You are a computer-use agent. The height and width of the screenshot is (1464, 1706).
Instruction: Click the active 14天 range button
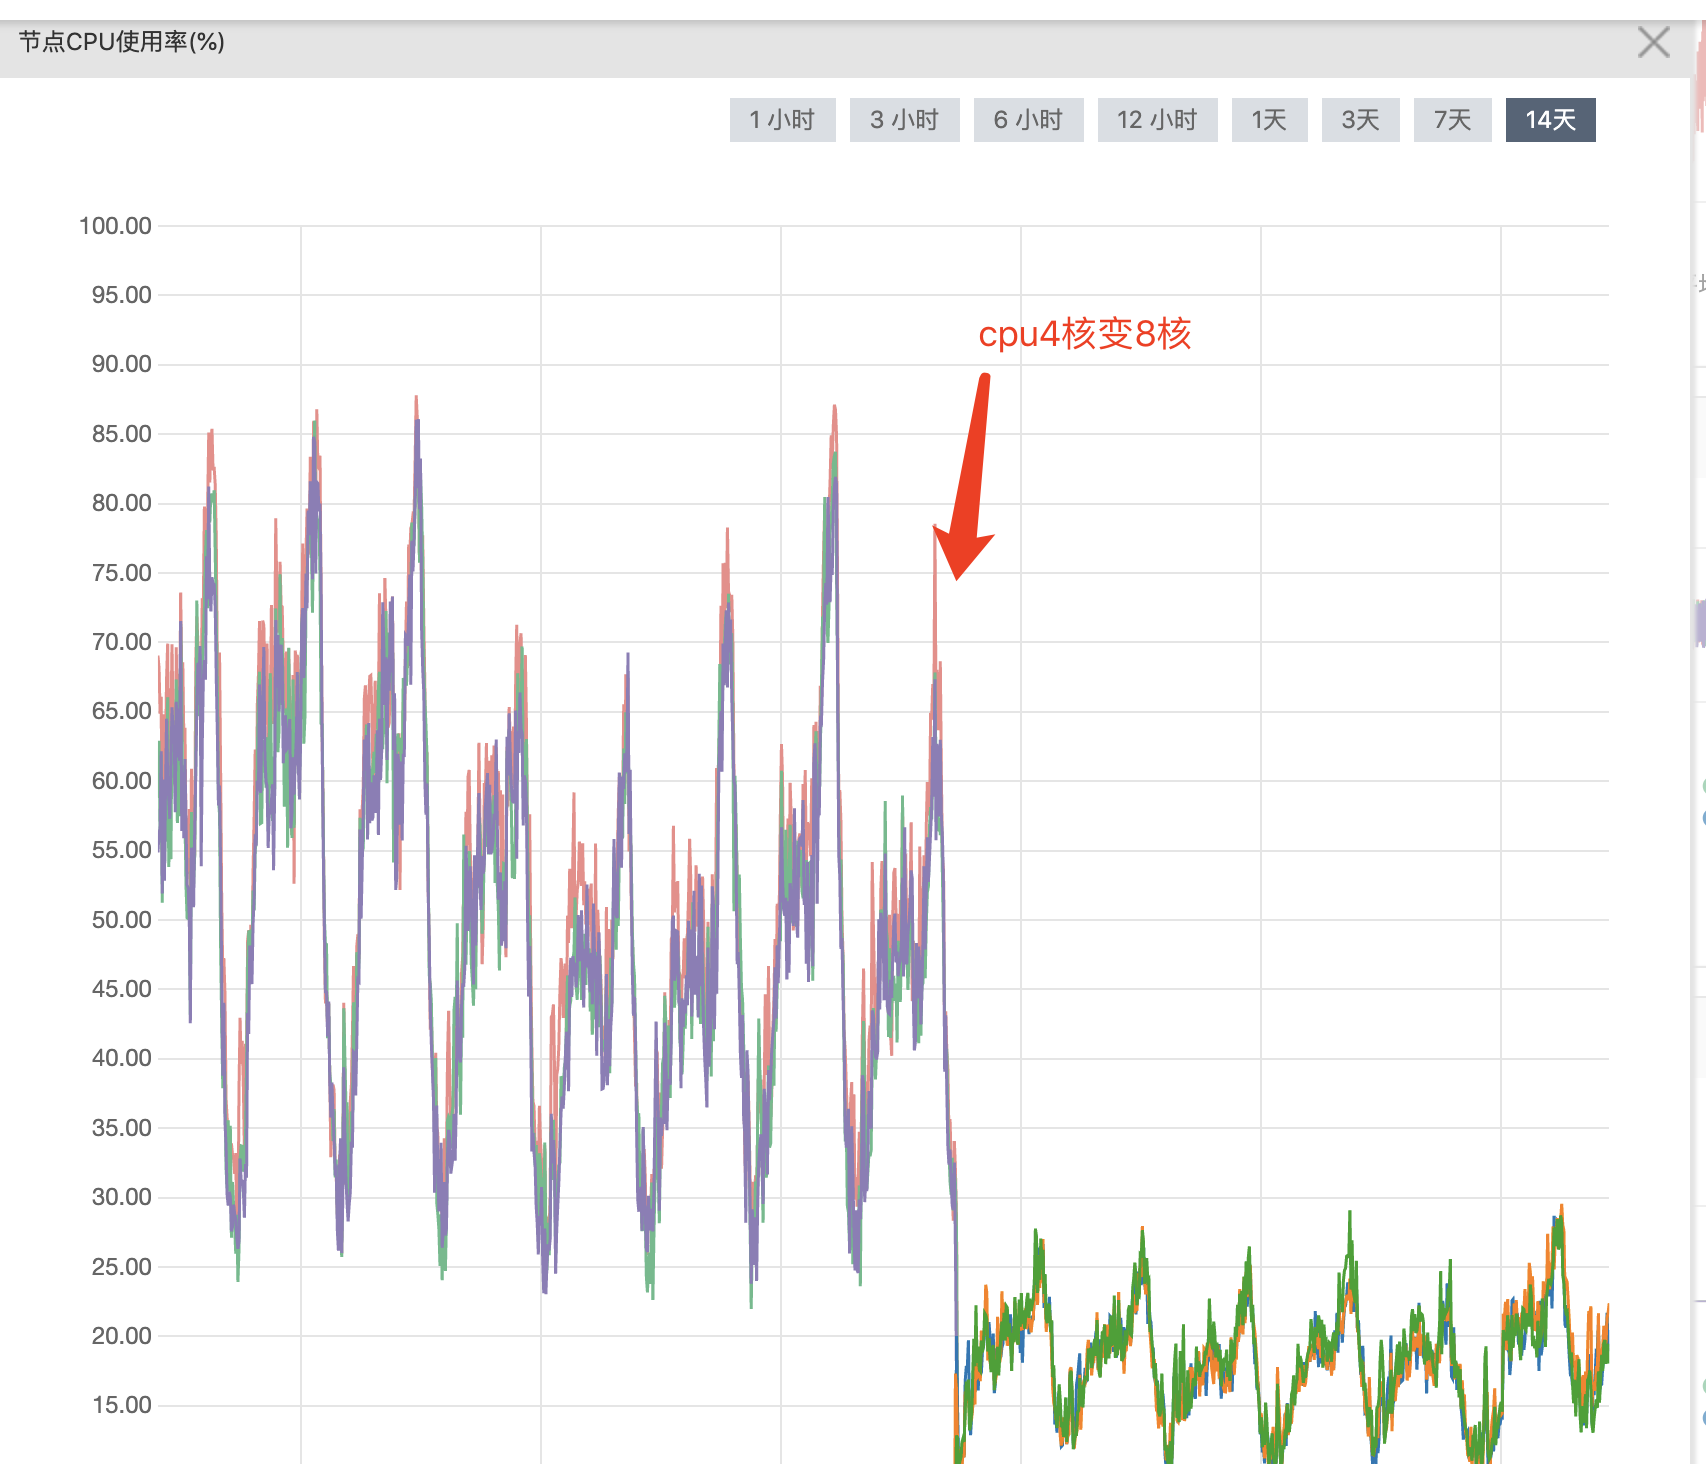pyautogui.click(x=1550, y=120)
